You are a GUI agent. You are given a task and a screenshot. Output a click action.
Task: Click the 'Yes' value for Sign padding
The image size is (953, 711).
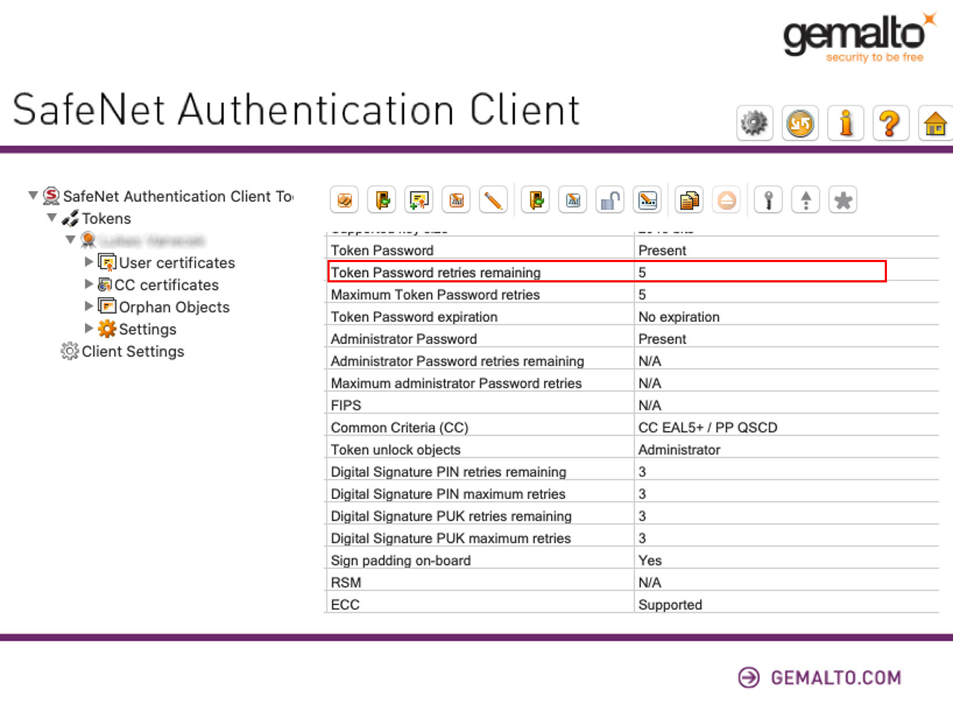650,560
